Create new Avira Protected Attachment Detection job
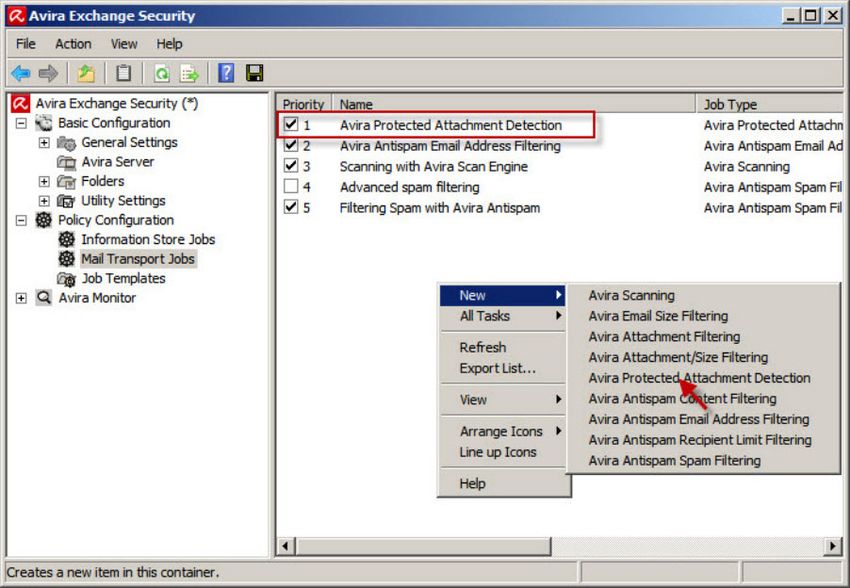 (x=703, y=378)
